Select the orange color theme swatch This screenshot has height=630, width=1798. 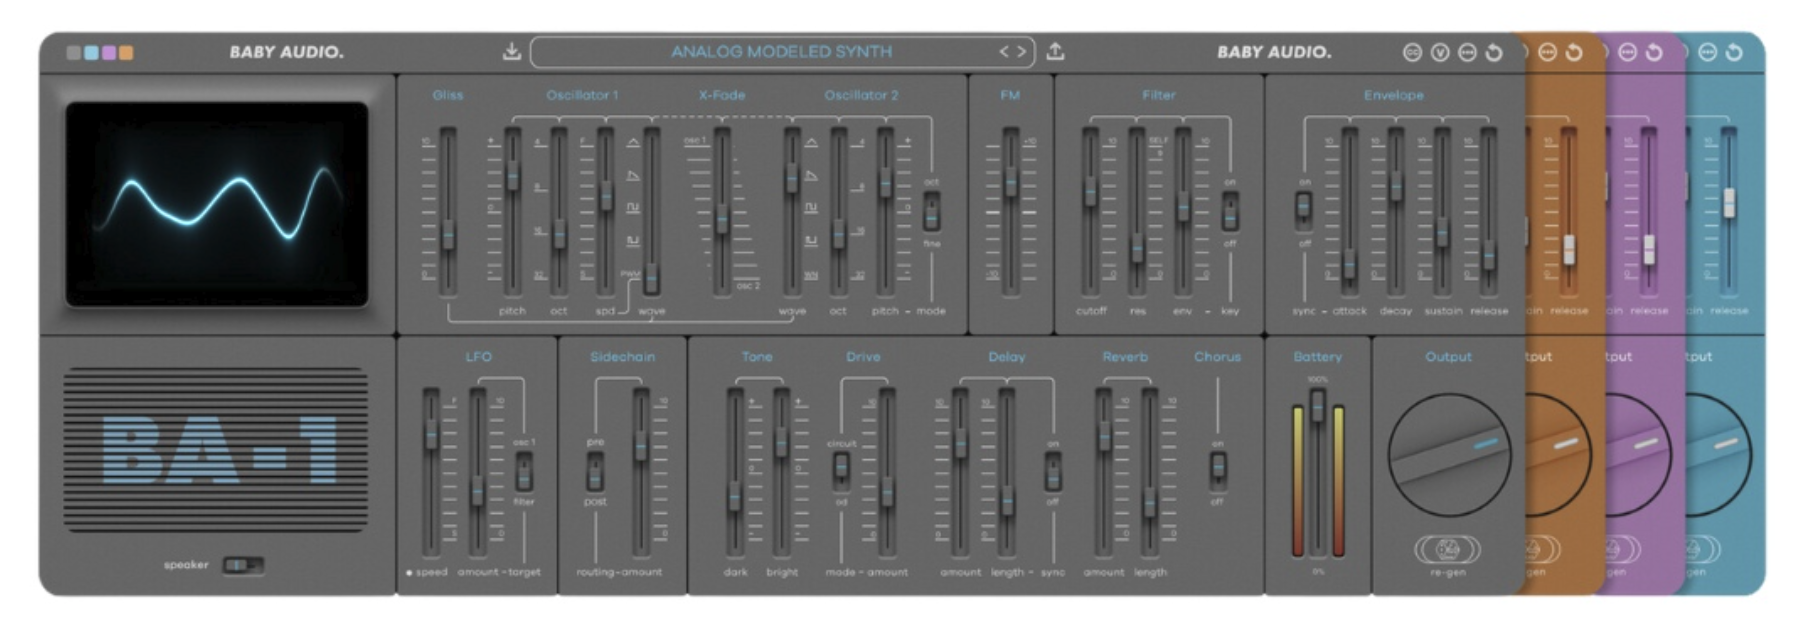coord(126,52)
